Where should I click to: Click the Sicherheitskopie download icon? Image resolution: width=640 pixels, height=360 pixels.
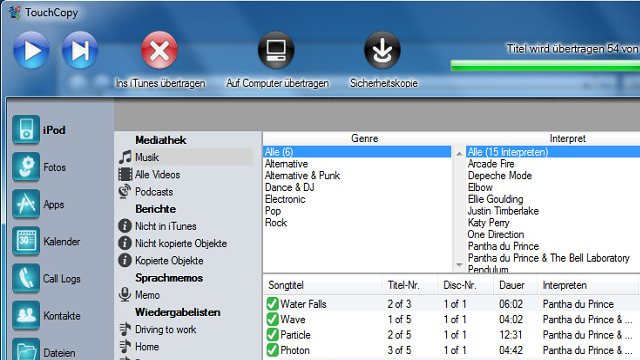[382, 50]
